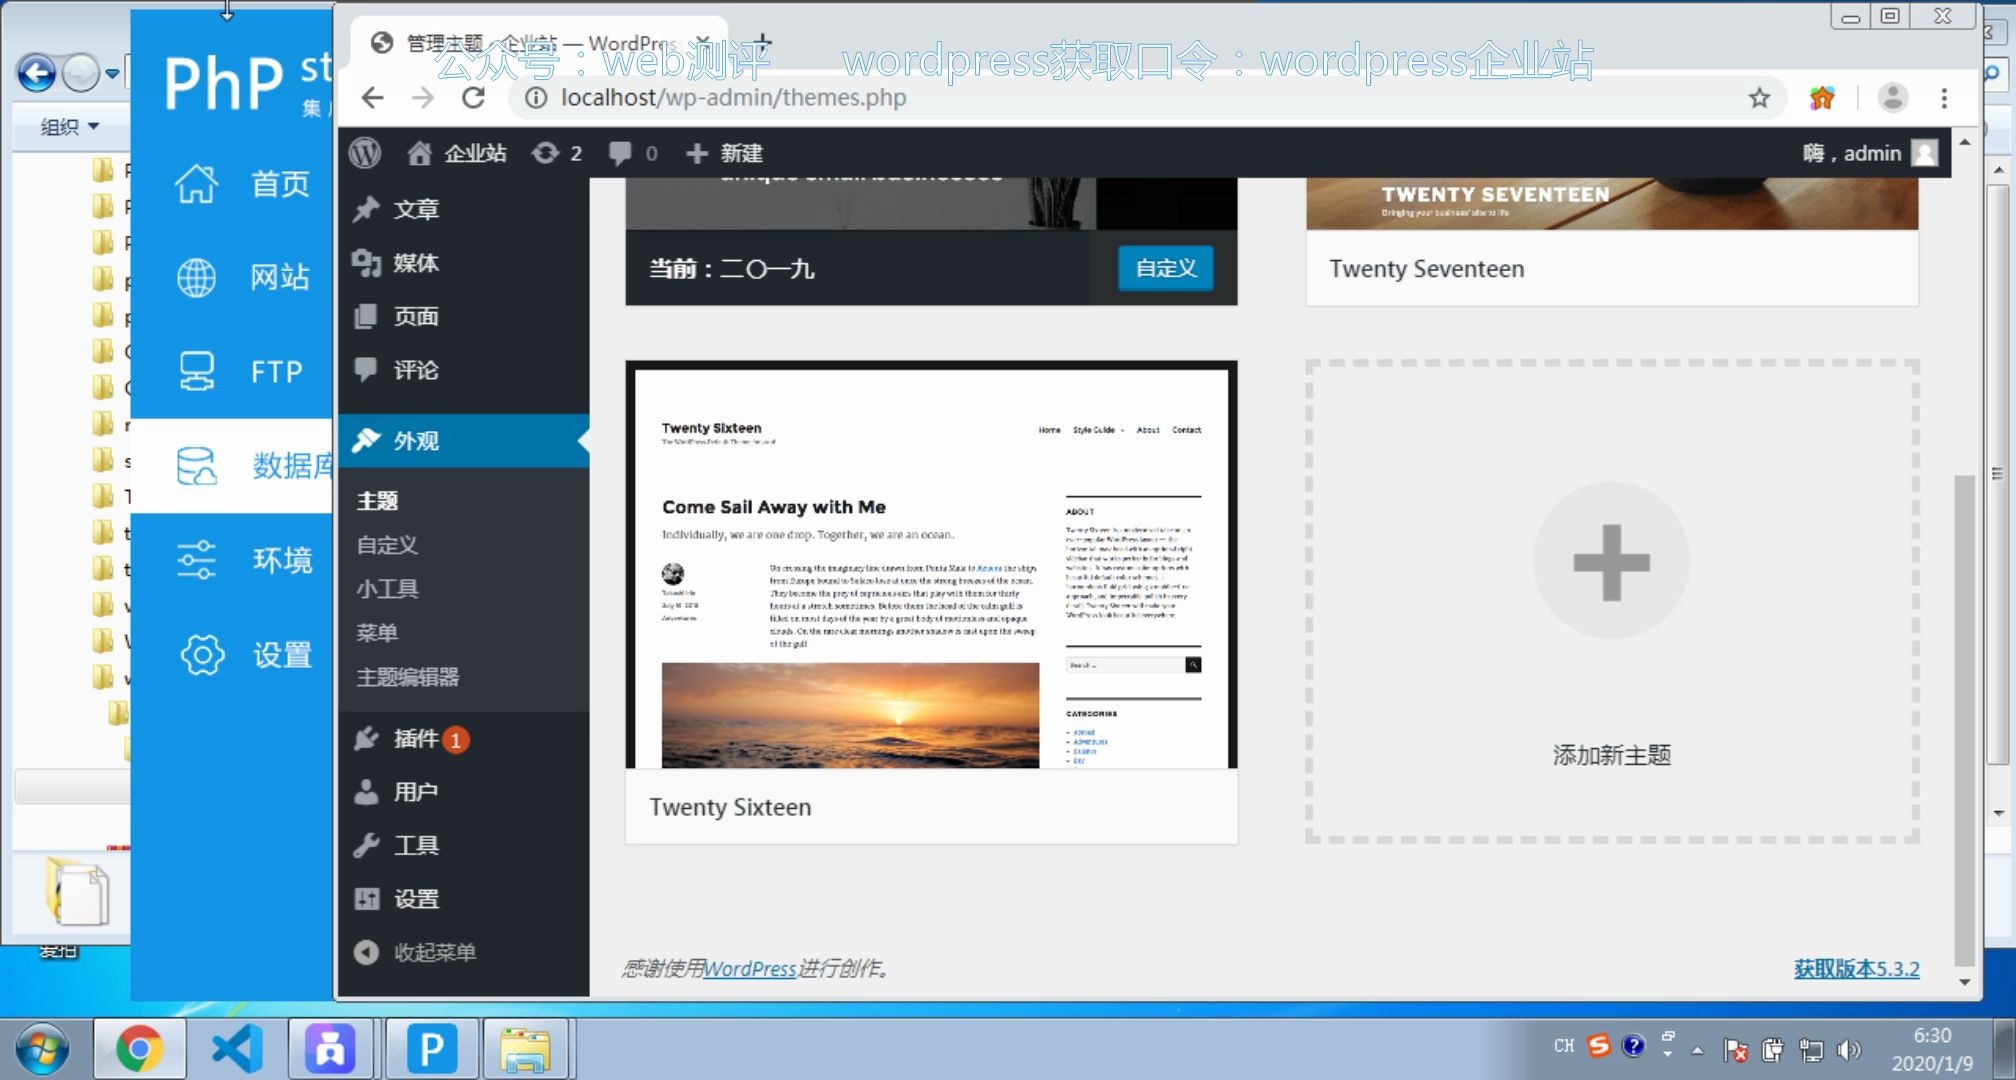Select 主题编辑器 in the appearance submenu

click(x=408, y=677)
